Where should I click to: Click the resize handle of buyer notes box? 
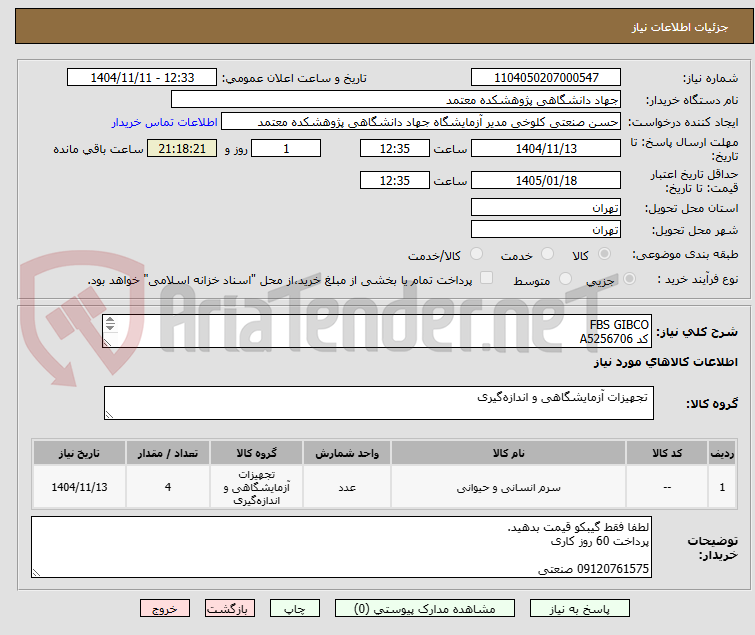37,572
